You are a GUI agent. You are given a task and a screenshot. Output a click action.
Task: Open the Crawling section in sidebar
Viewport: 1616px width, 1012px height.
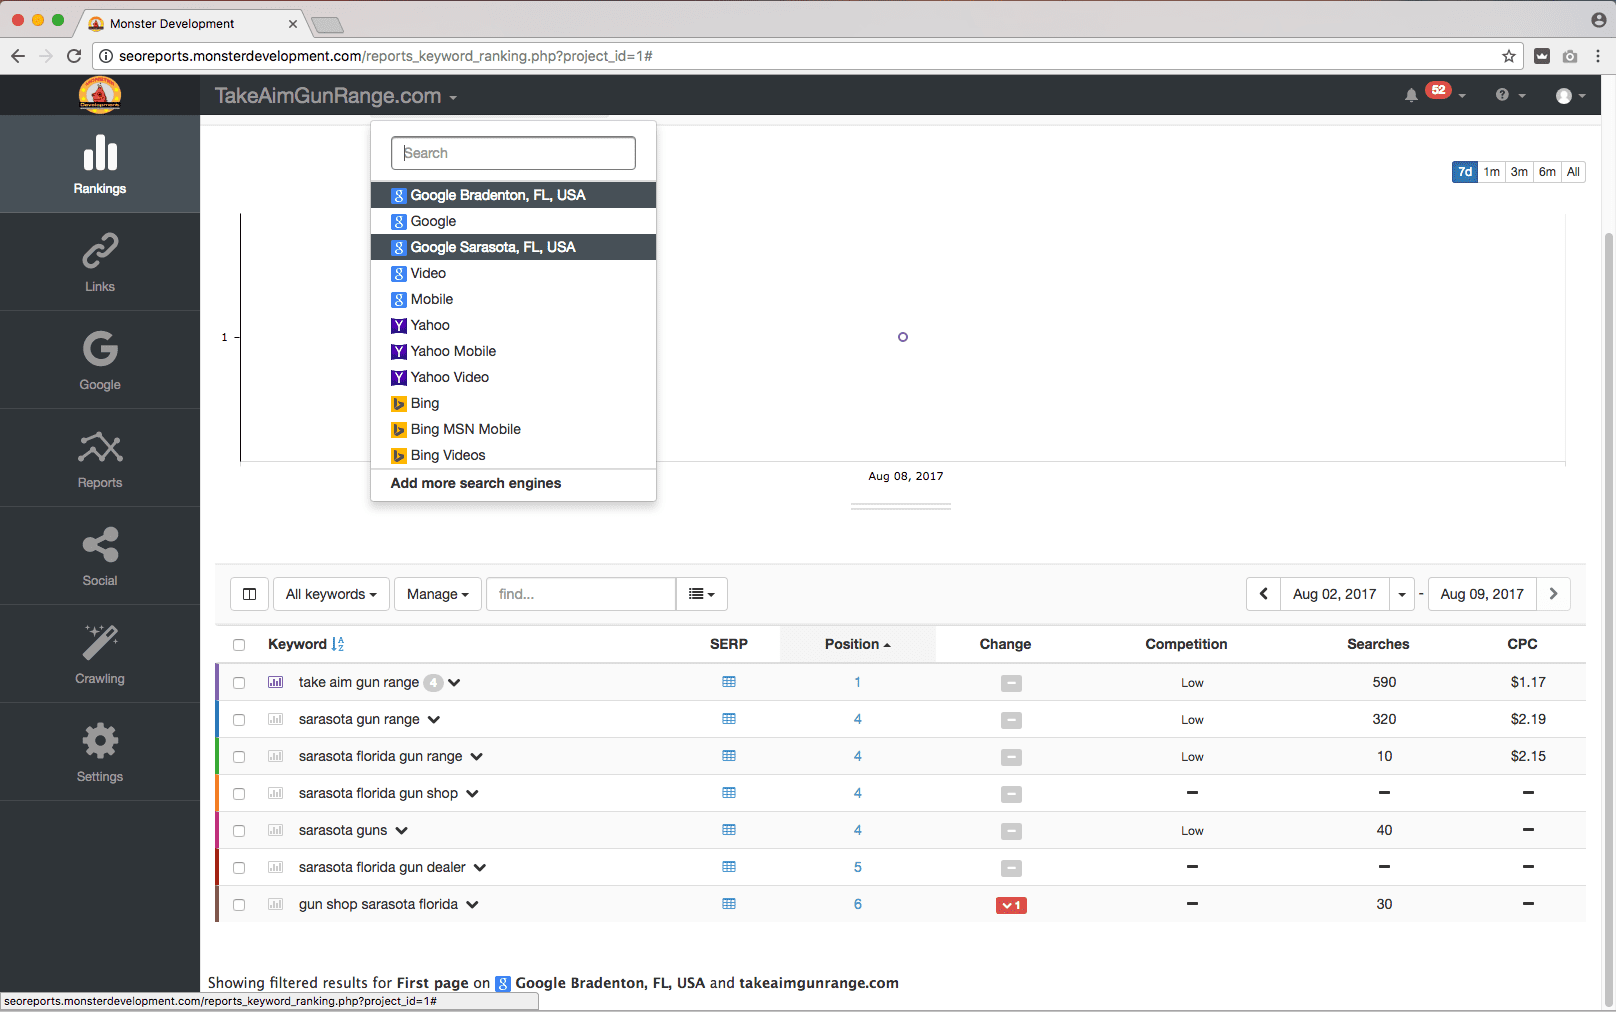pos(100,654)
